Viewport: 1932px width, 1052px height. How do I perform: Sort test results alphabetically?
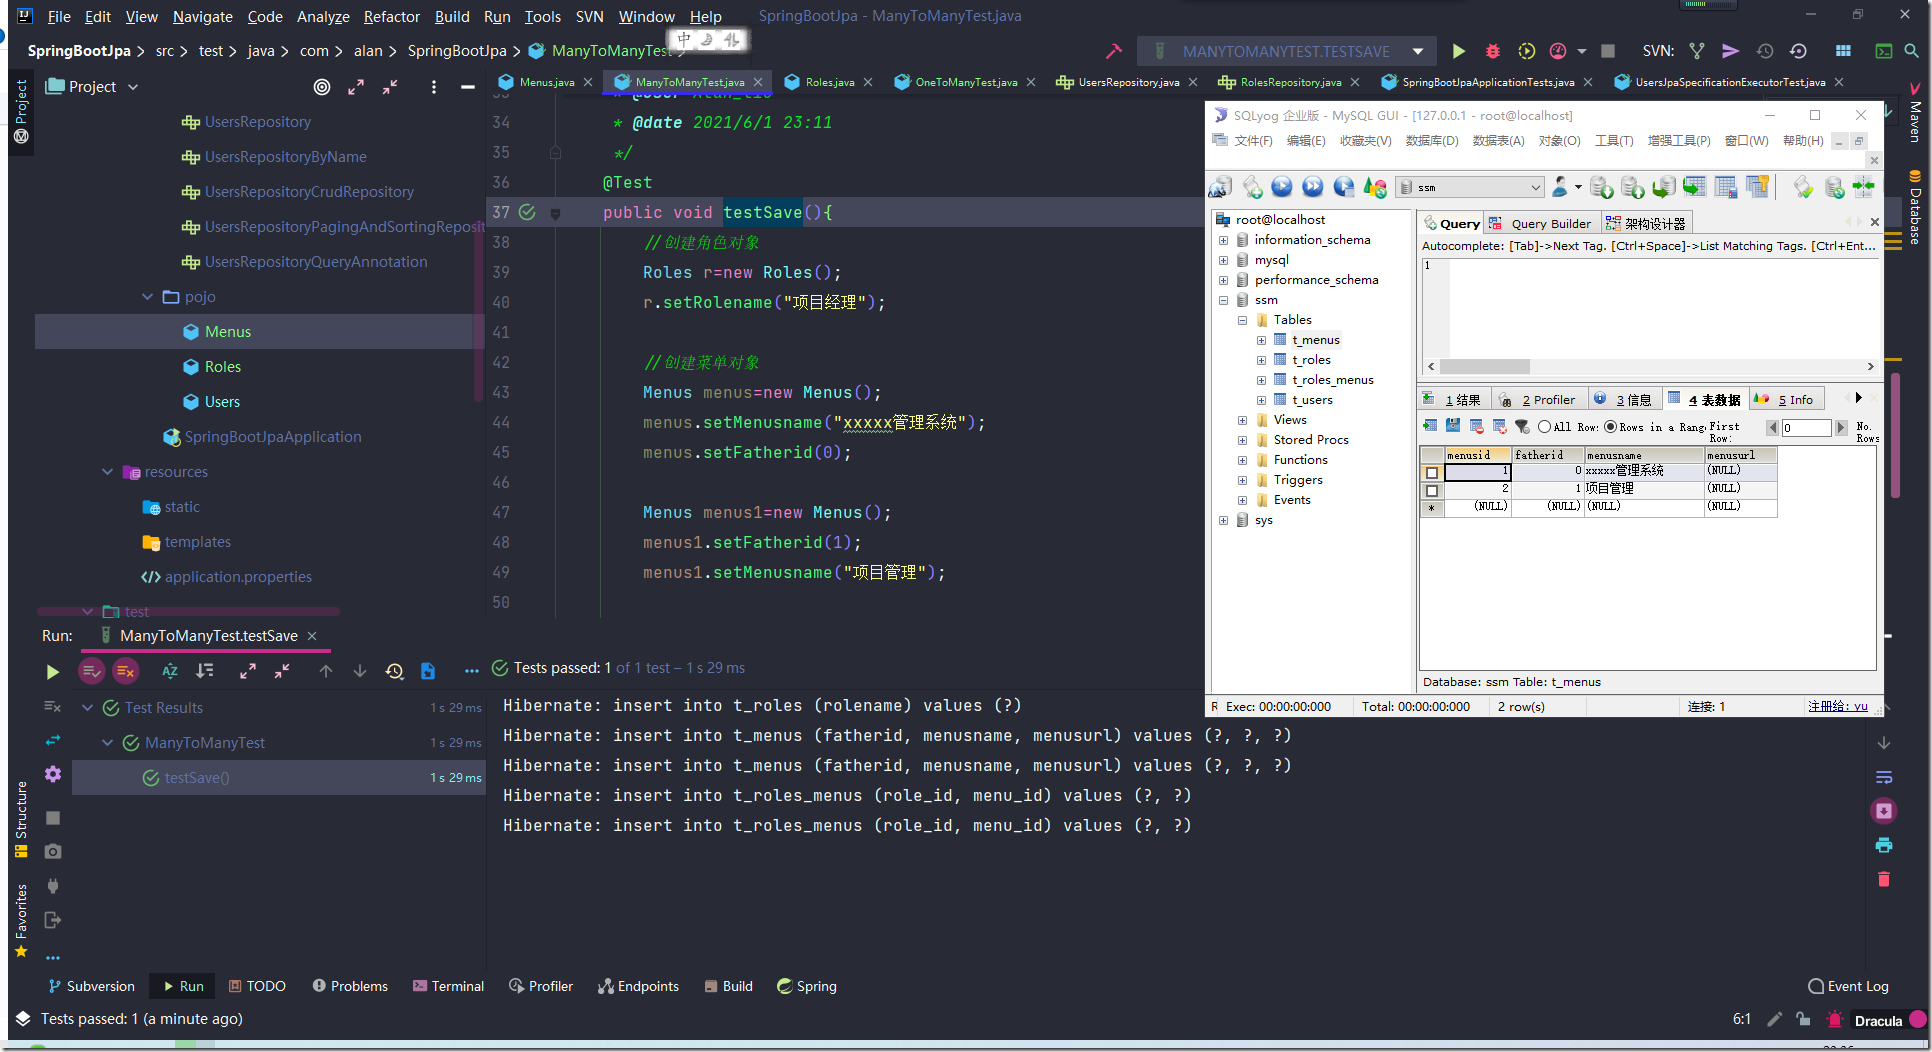point(170,671)
